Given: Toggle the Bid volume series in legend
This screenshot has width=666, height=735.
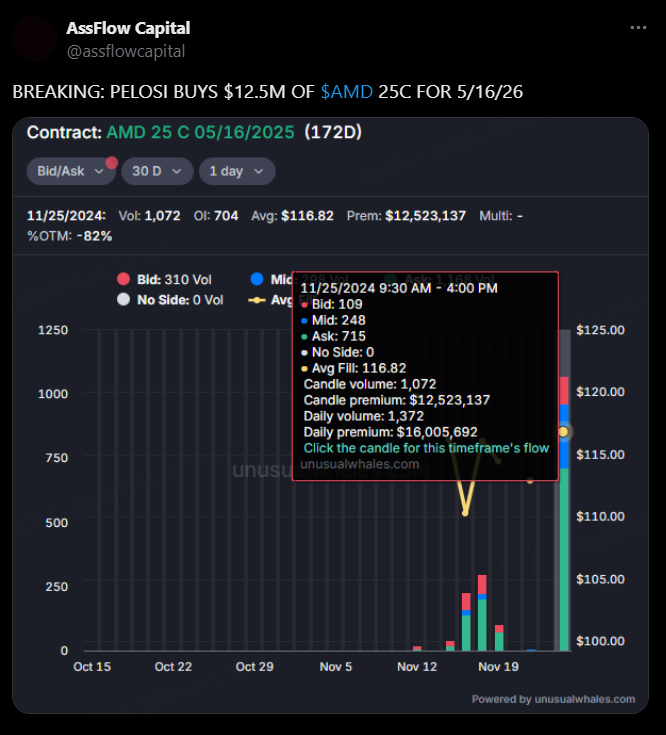Looking at the screenshot, I should 158,280.
